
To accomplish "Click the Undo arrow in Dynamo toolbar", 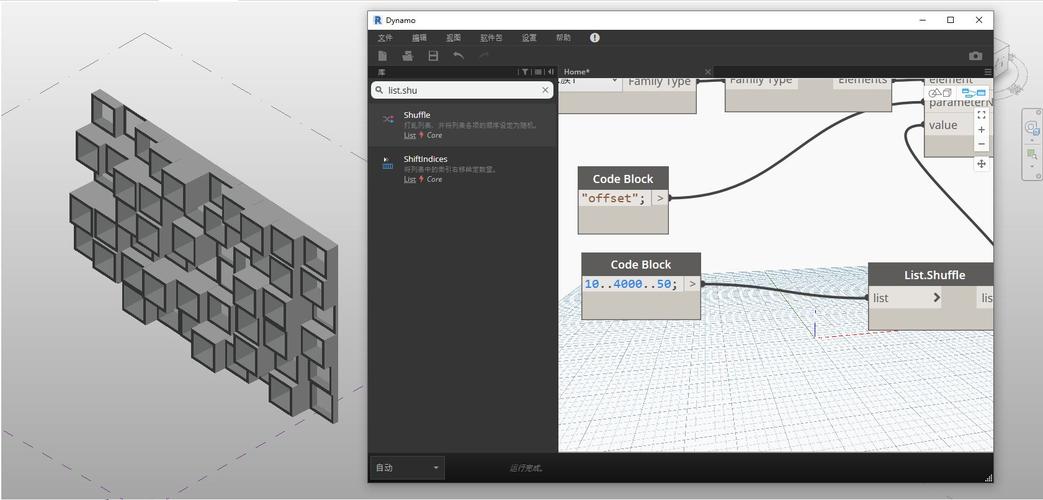I will tap(458, 56).
